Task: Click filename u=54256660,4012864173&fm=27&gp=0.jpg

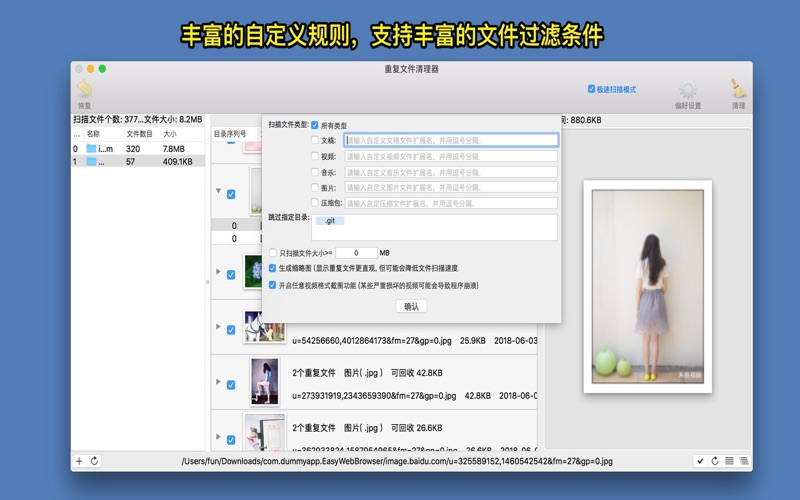Action: 371,340
